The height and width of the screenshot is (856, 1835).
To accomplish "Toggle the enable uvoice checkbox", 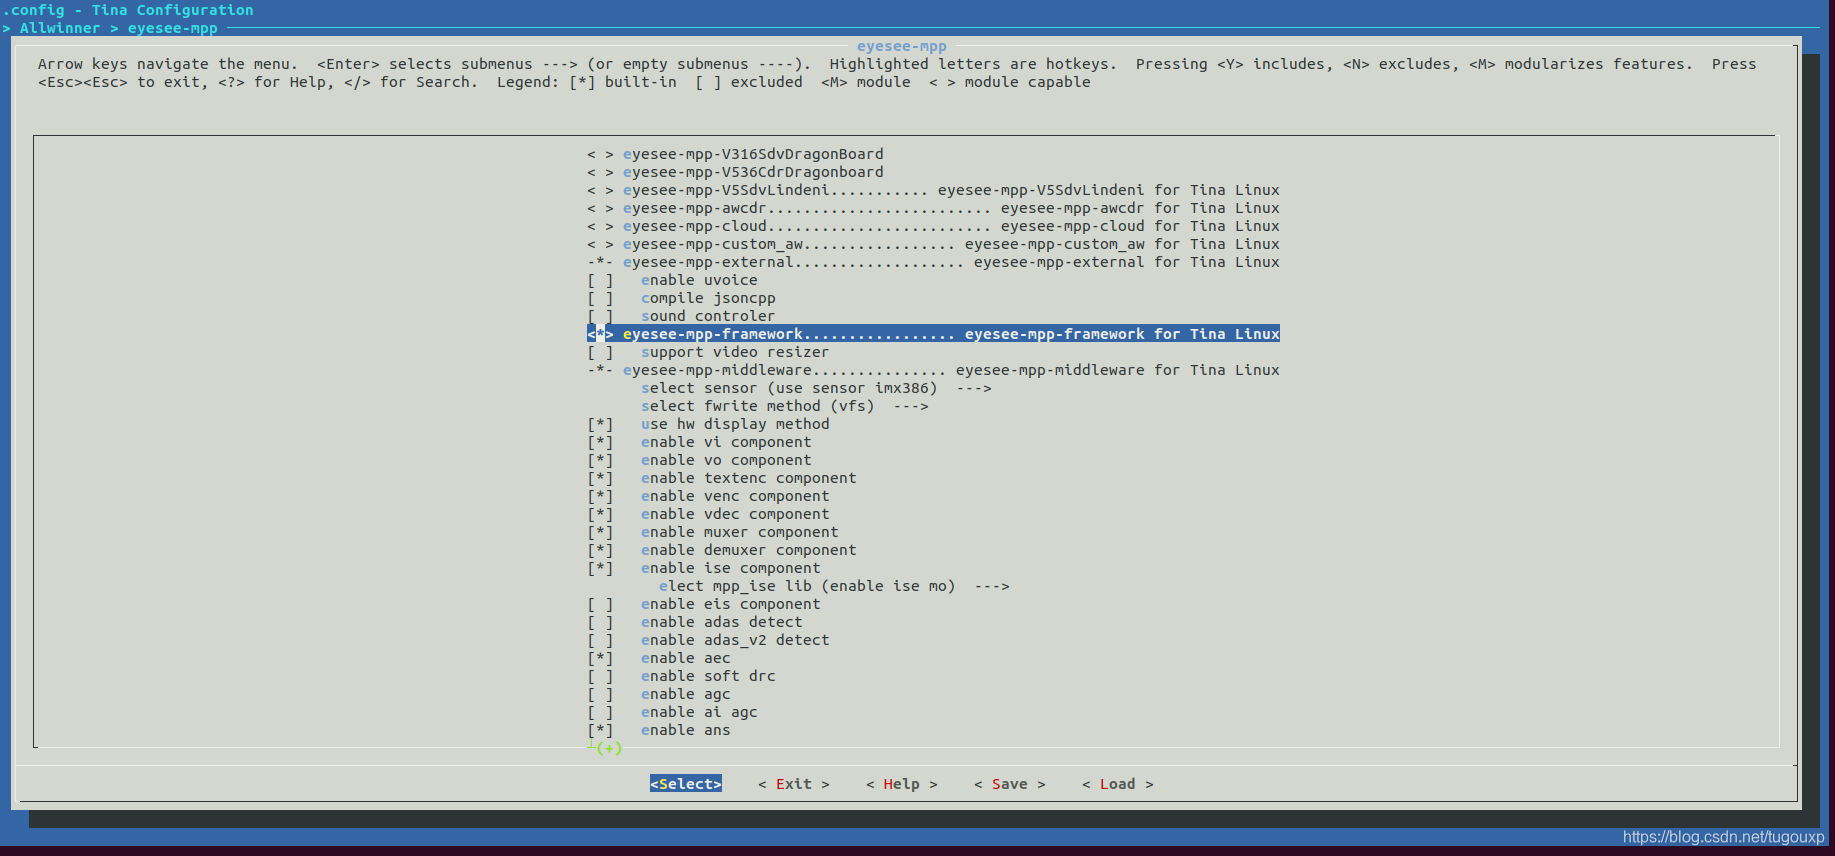I will (600, 280).
